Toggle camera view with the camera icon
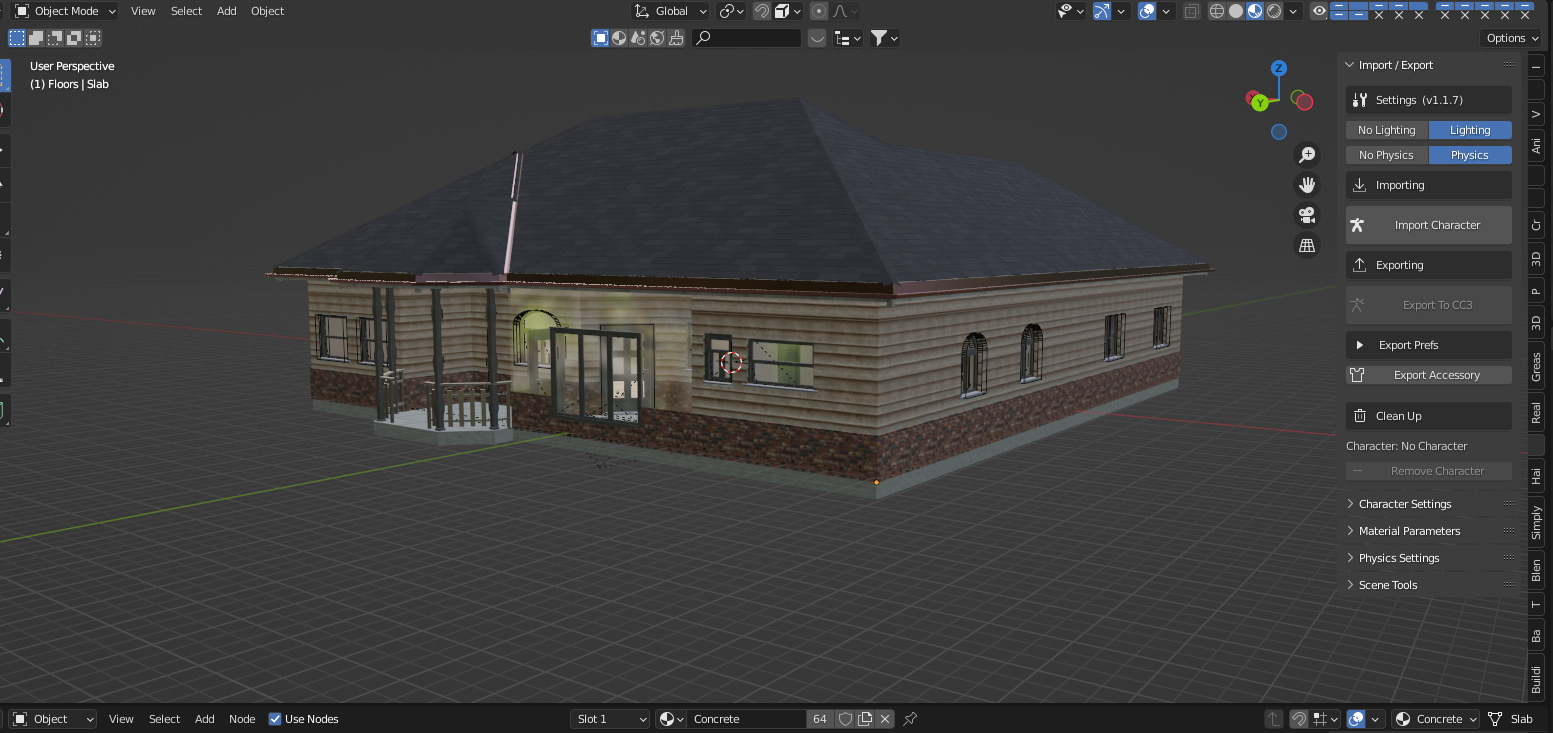 [1306, 215]
